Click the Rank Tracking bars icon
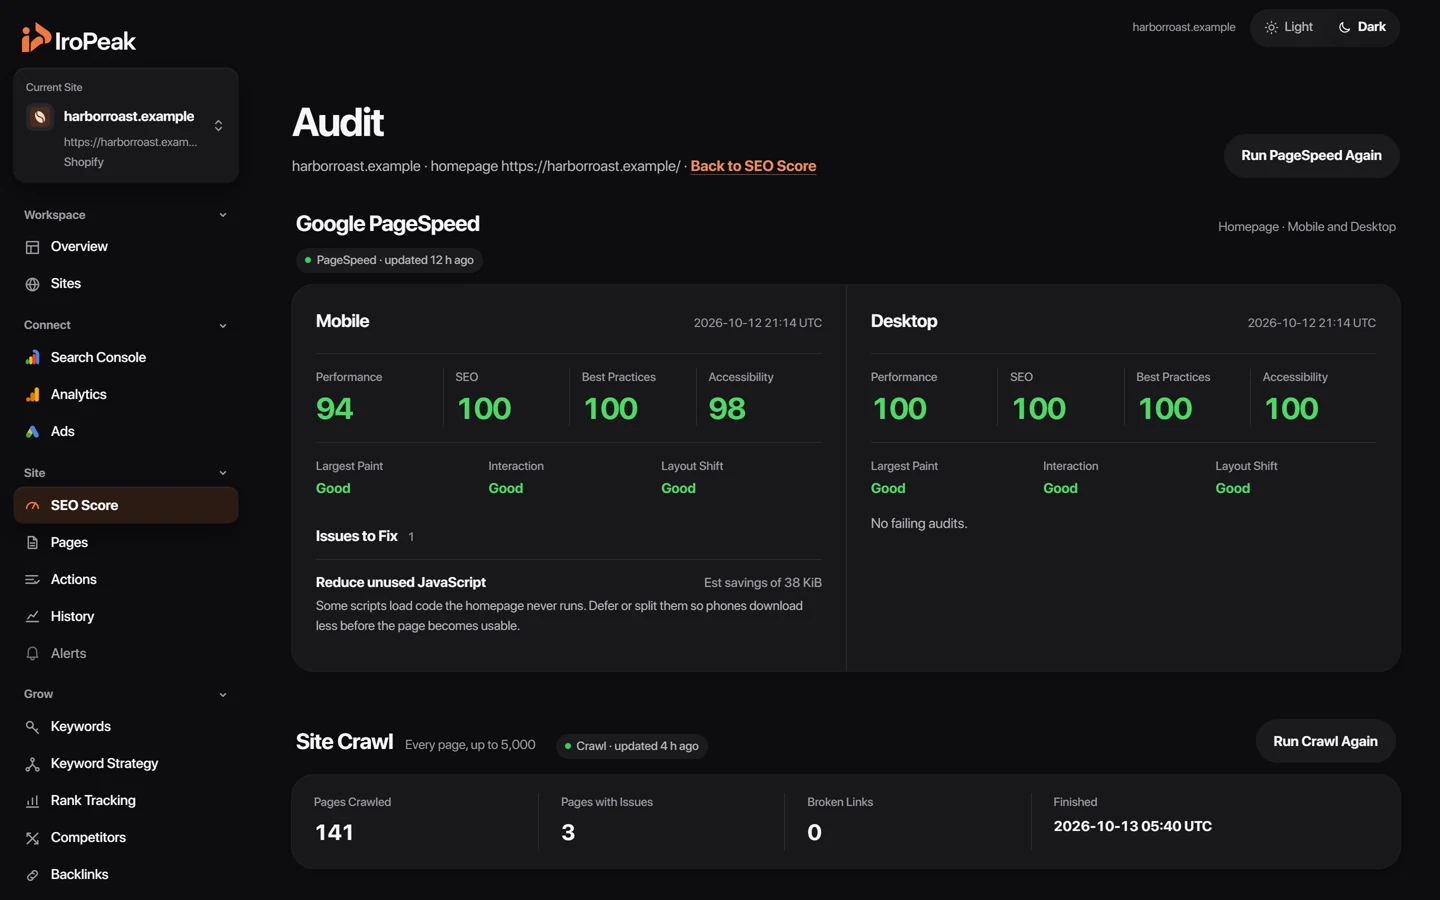1440x900 pixels. pos(32,801)
